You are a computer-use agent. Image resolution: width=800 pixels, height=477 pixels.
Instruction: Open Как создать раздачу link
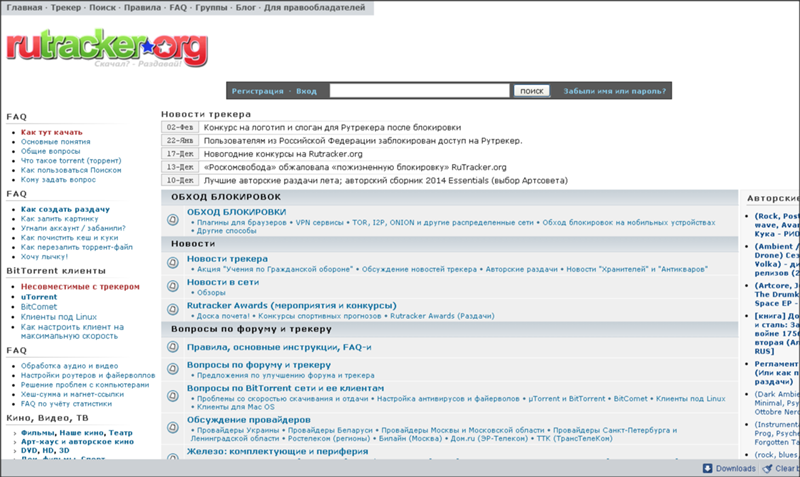[65, 209]
